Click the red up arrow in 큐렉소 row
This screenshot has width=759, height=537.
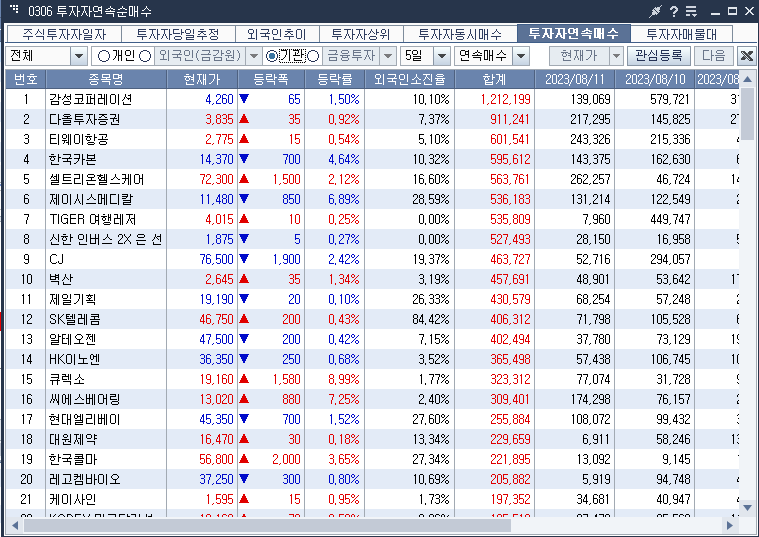pyautogui.click(x=244, y=379)
